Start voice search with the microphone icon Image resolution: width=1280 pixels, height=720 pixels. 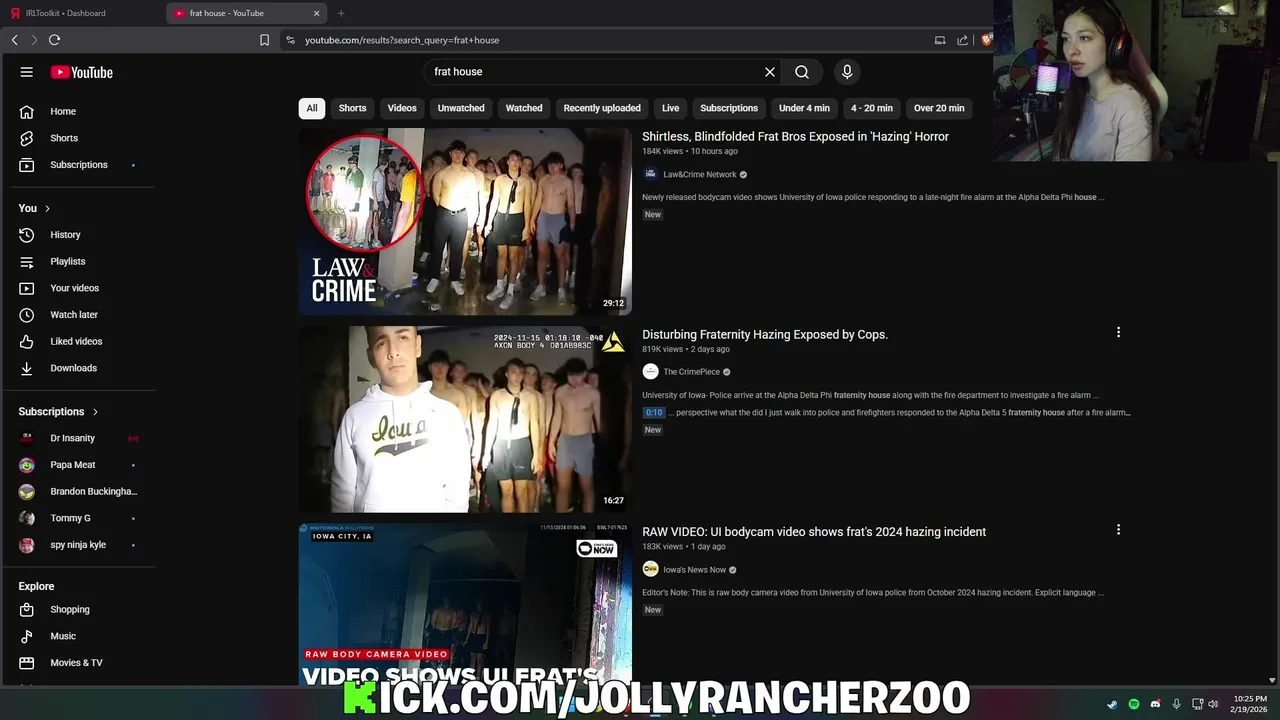point(847,72)
